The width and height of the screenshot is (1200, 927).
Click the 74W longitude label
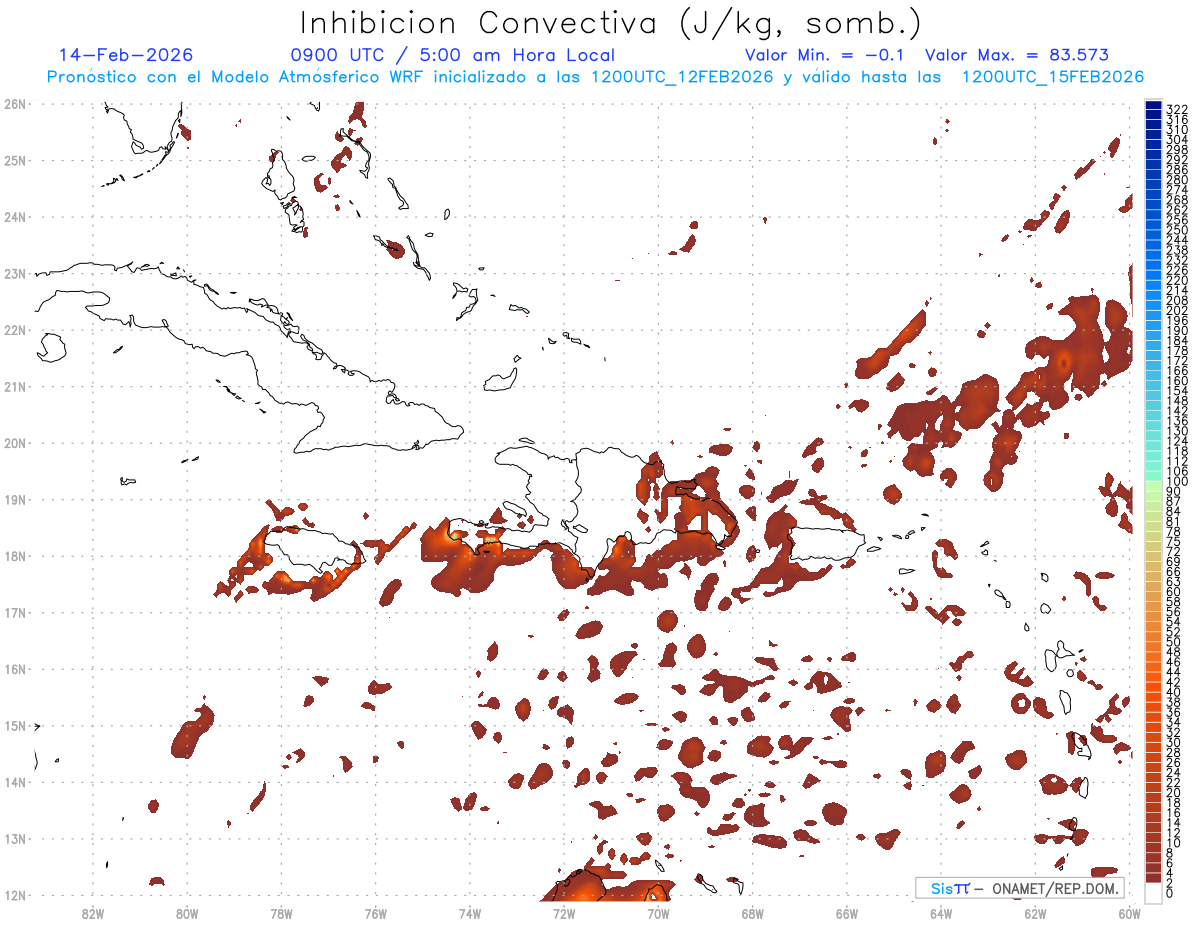coord(469,912)
